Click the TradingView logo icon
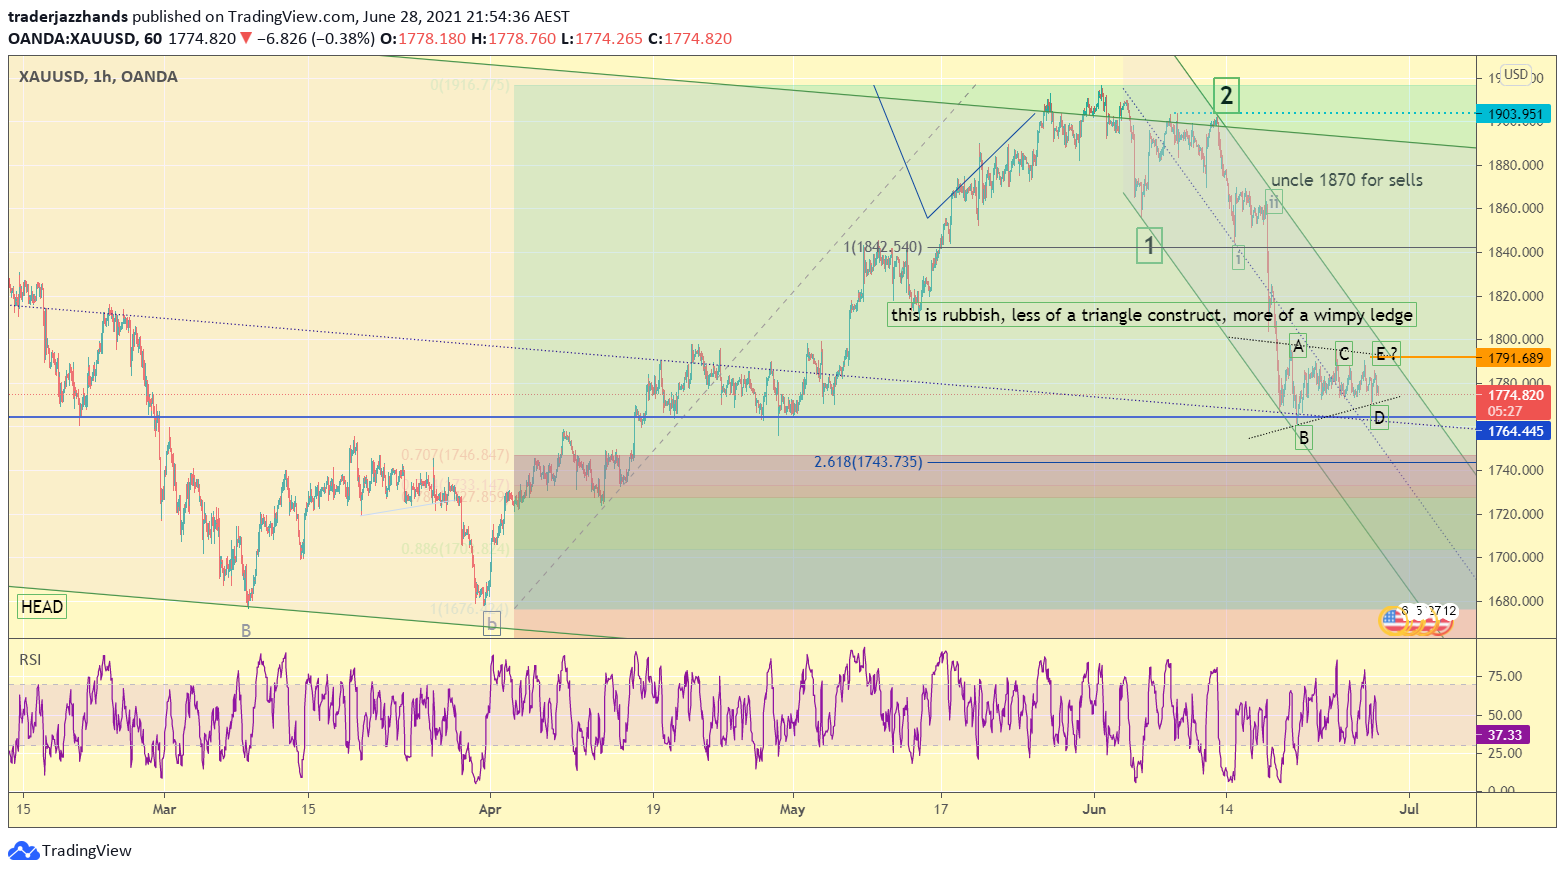Screen dimensions: 1565x874 (24, 851)
